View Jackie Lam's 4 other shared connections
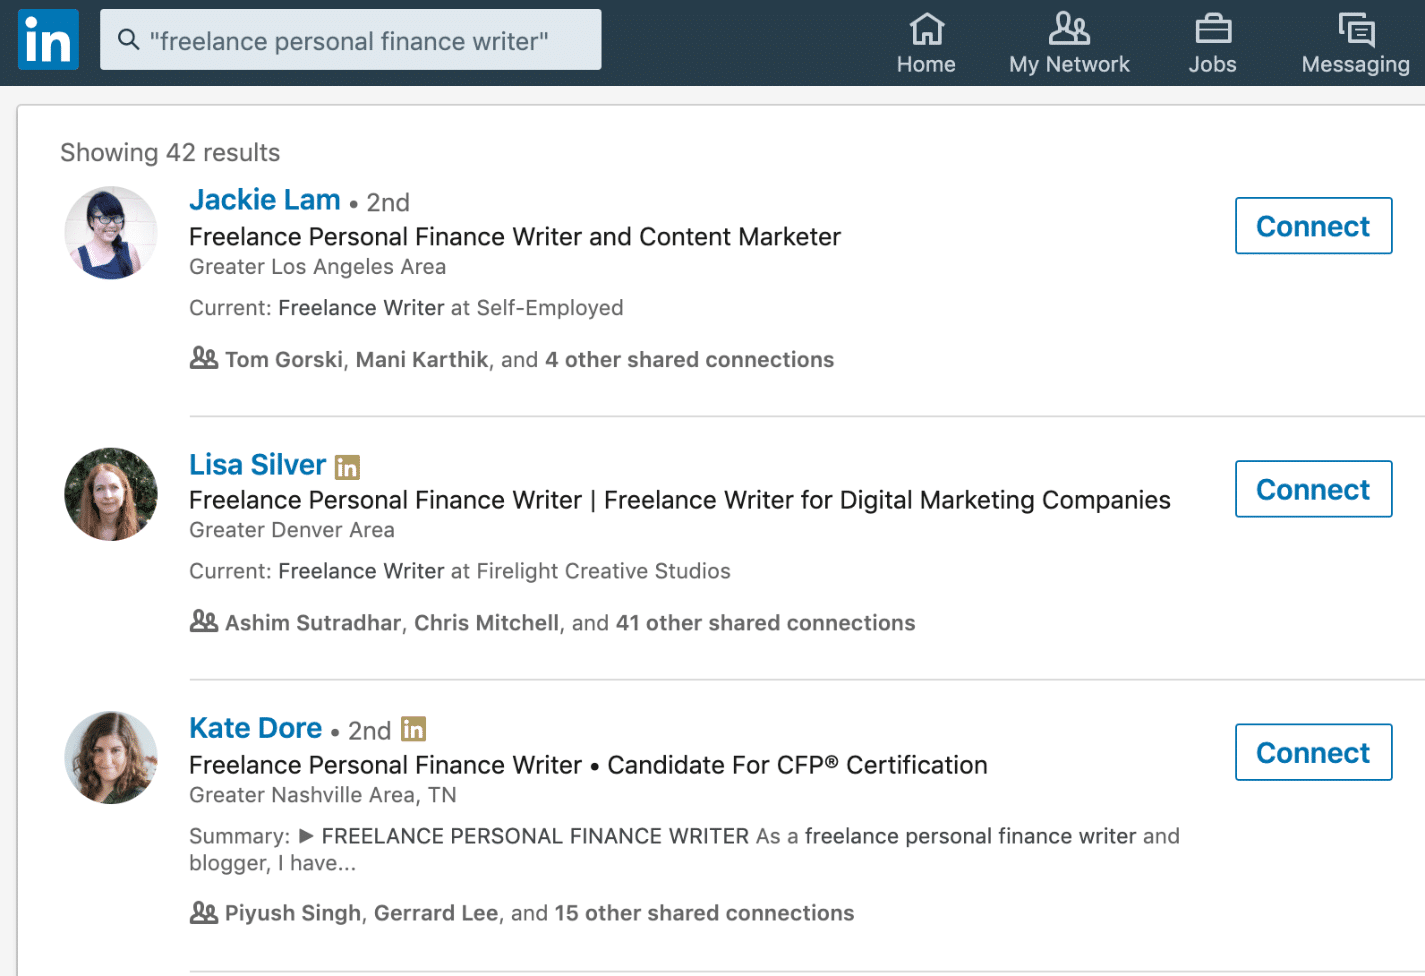Image resolution: width=1425 pixels, height=976 pixels. (x=688, y=359)
